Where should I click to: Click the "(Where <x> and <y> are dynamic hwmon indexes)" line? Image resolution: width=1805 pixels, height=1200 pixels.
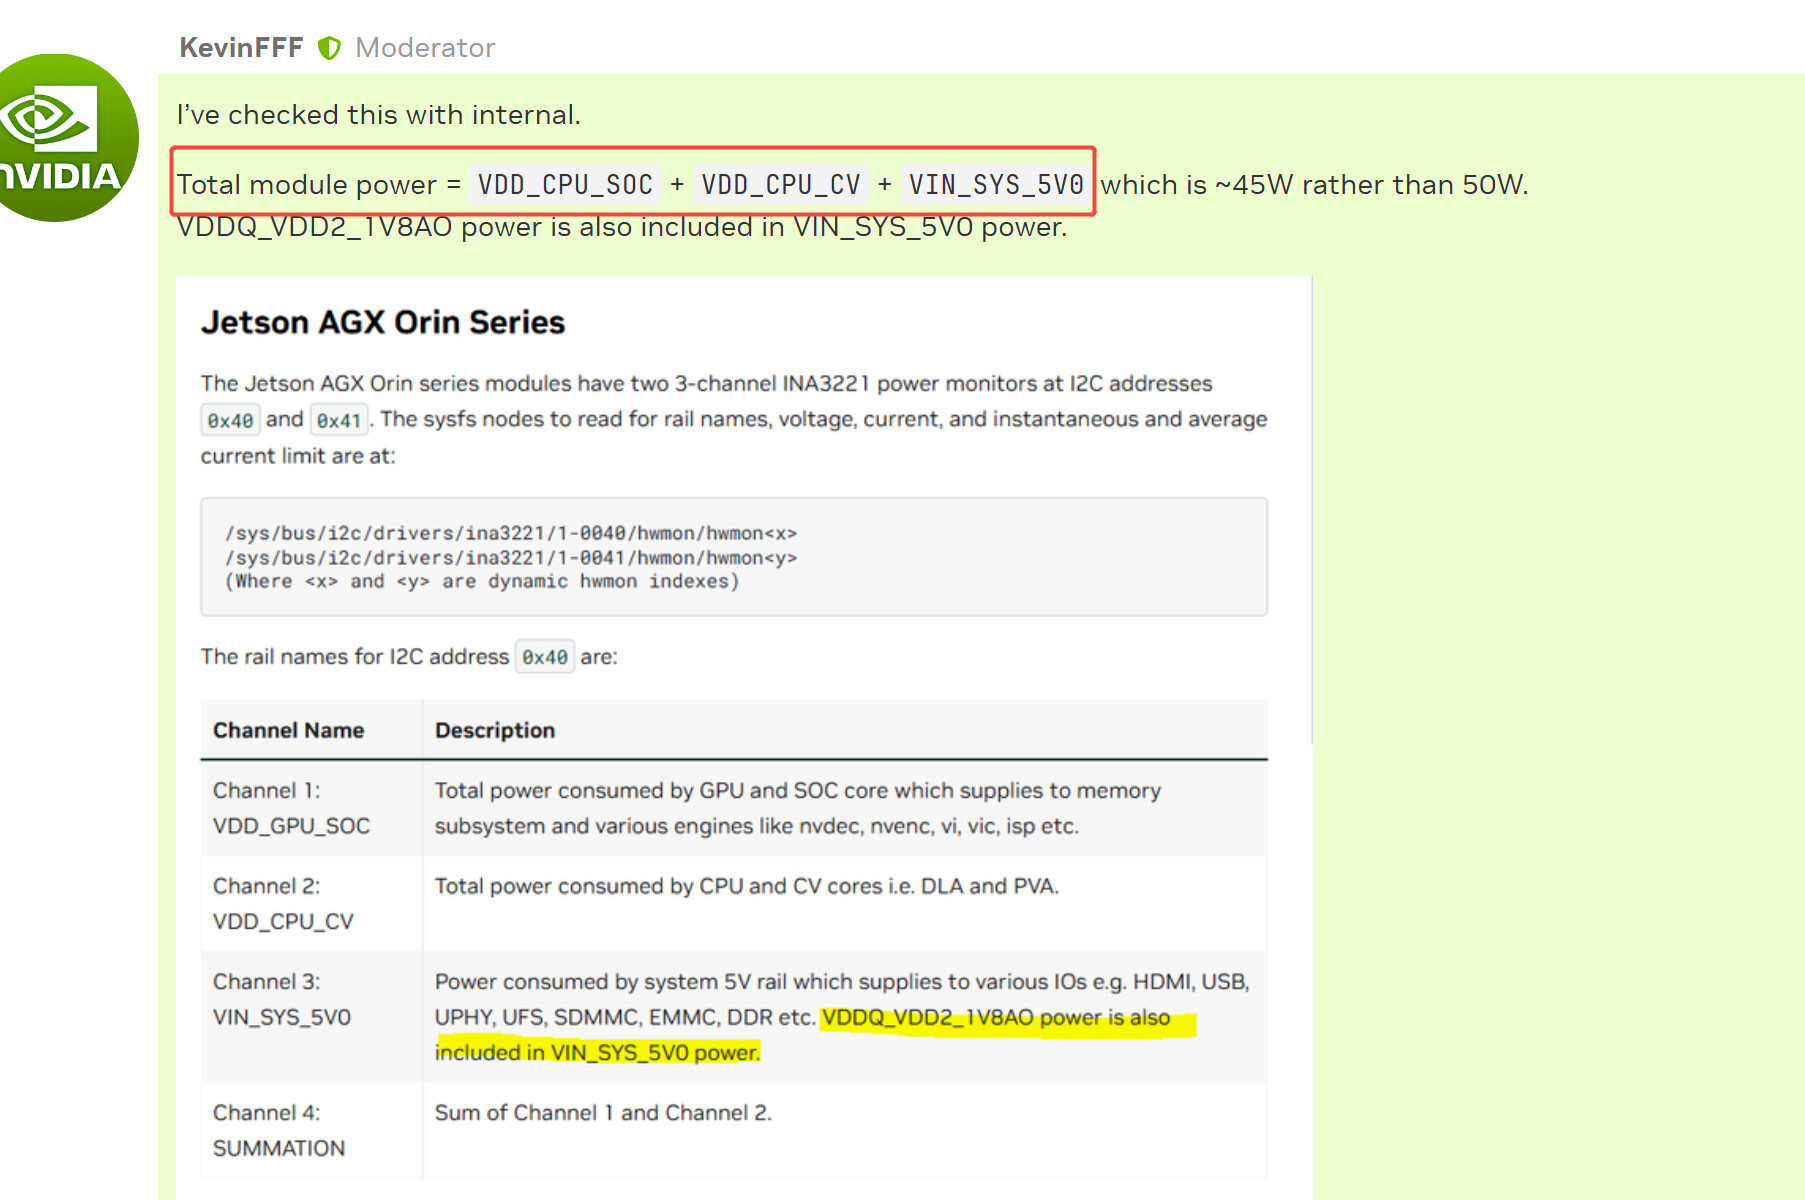[482, 581]
